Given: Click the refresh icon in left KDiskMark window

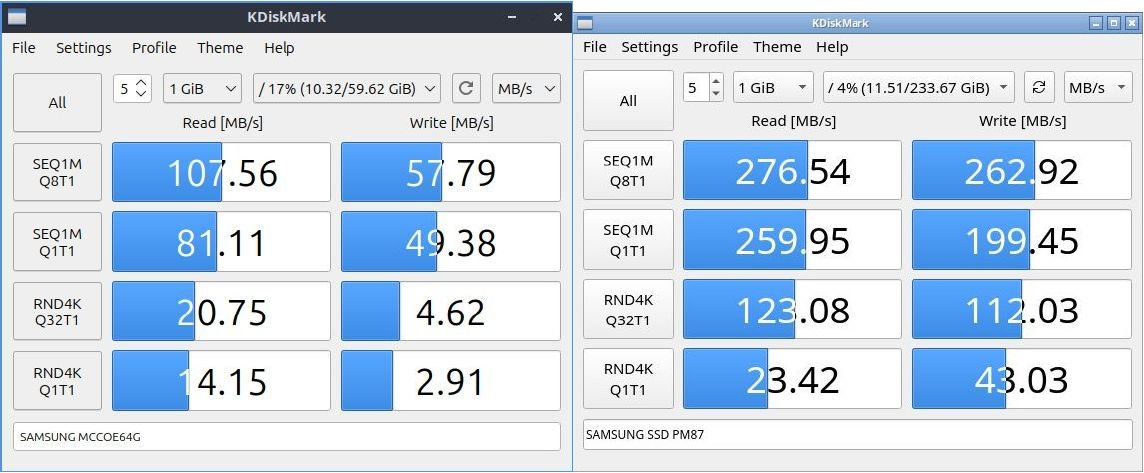Looking at the screenshot, I should point(465,89).
